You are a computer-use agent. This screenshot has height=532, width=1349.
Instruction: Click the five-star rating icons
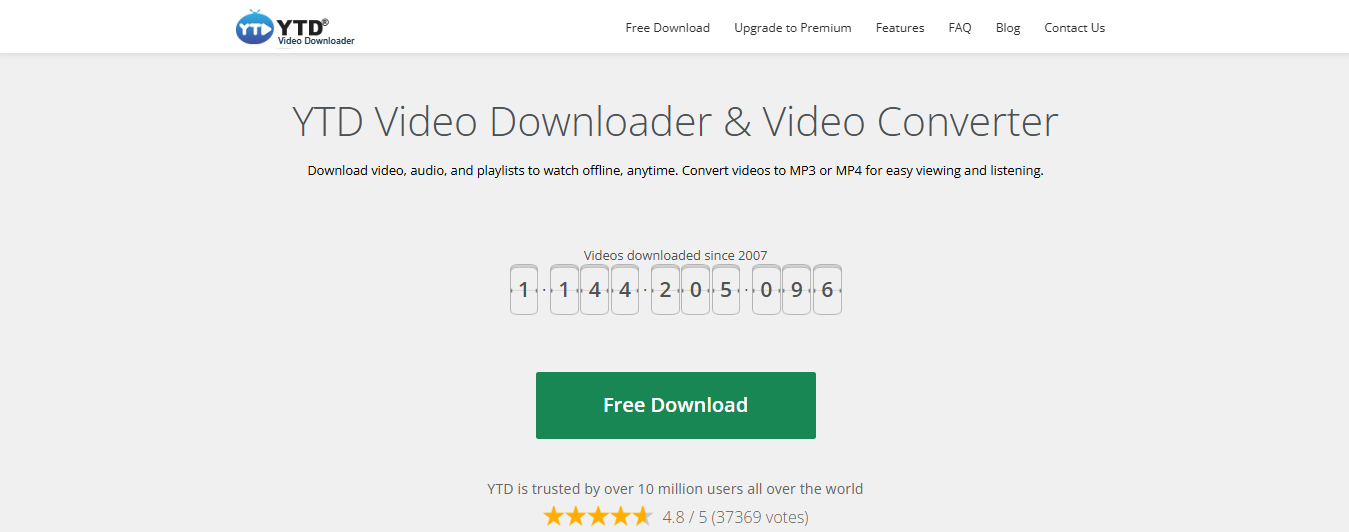point(598,517)
